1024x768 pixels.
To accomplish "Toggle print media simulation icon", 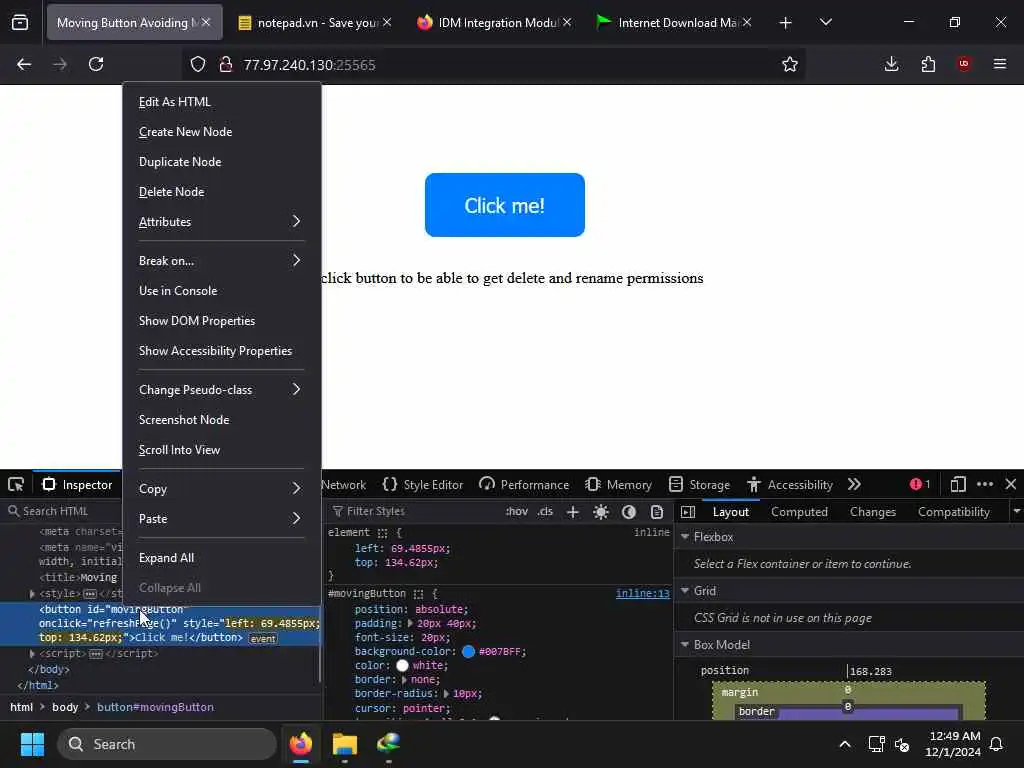I will tap(657, 512).
